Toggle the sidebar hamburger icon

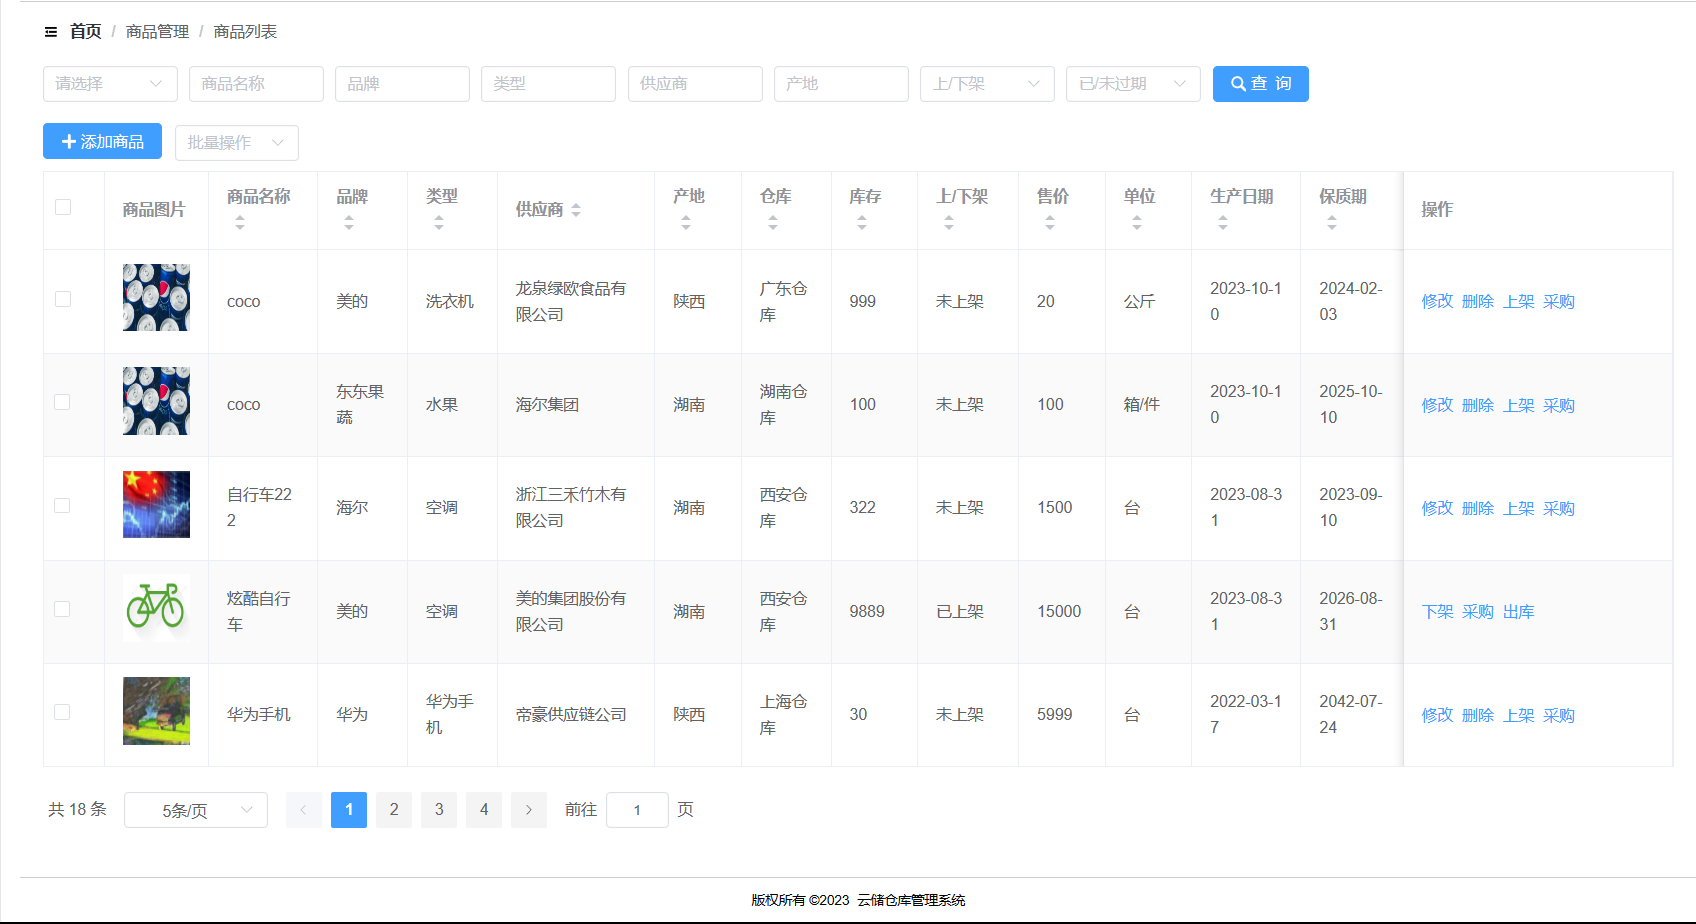(51, 32)
